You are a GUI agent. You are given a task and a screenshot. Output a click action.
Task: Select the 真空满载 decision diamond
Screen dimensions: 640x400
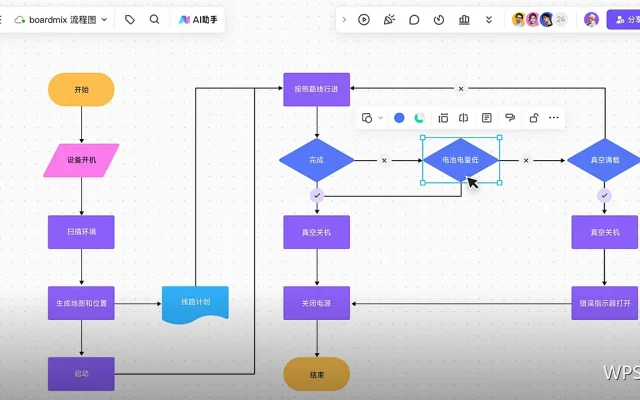604,160
